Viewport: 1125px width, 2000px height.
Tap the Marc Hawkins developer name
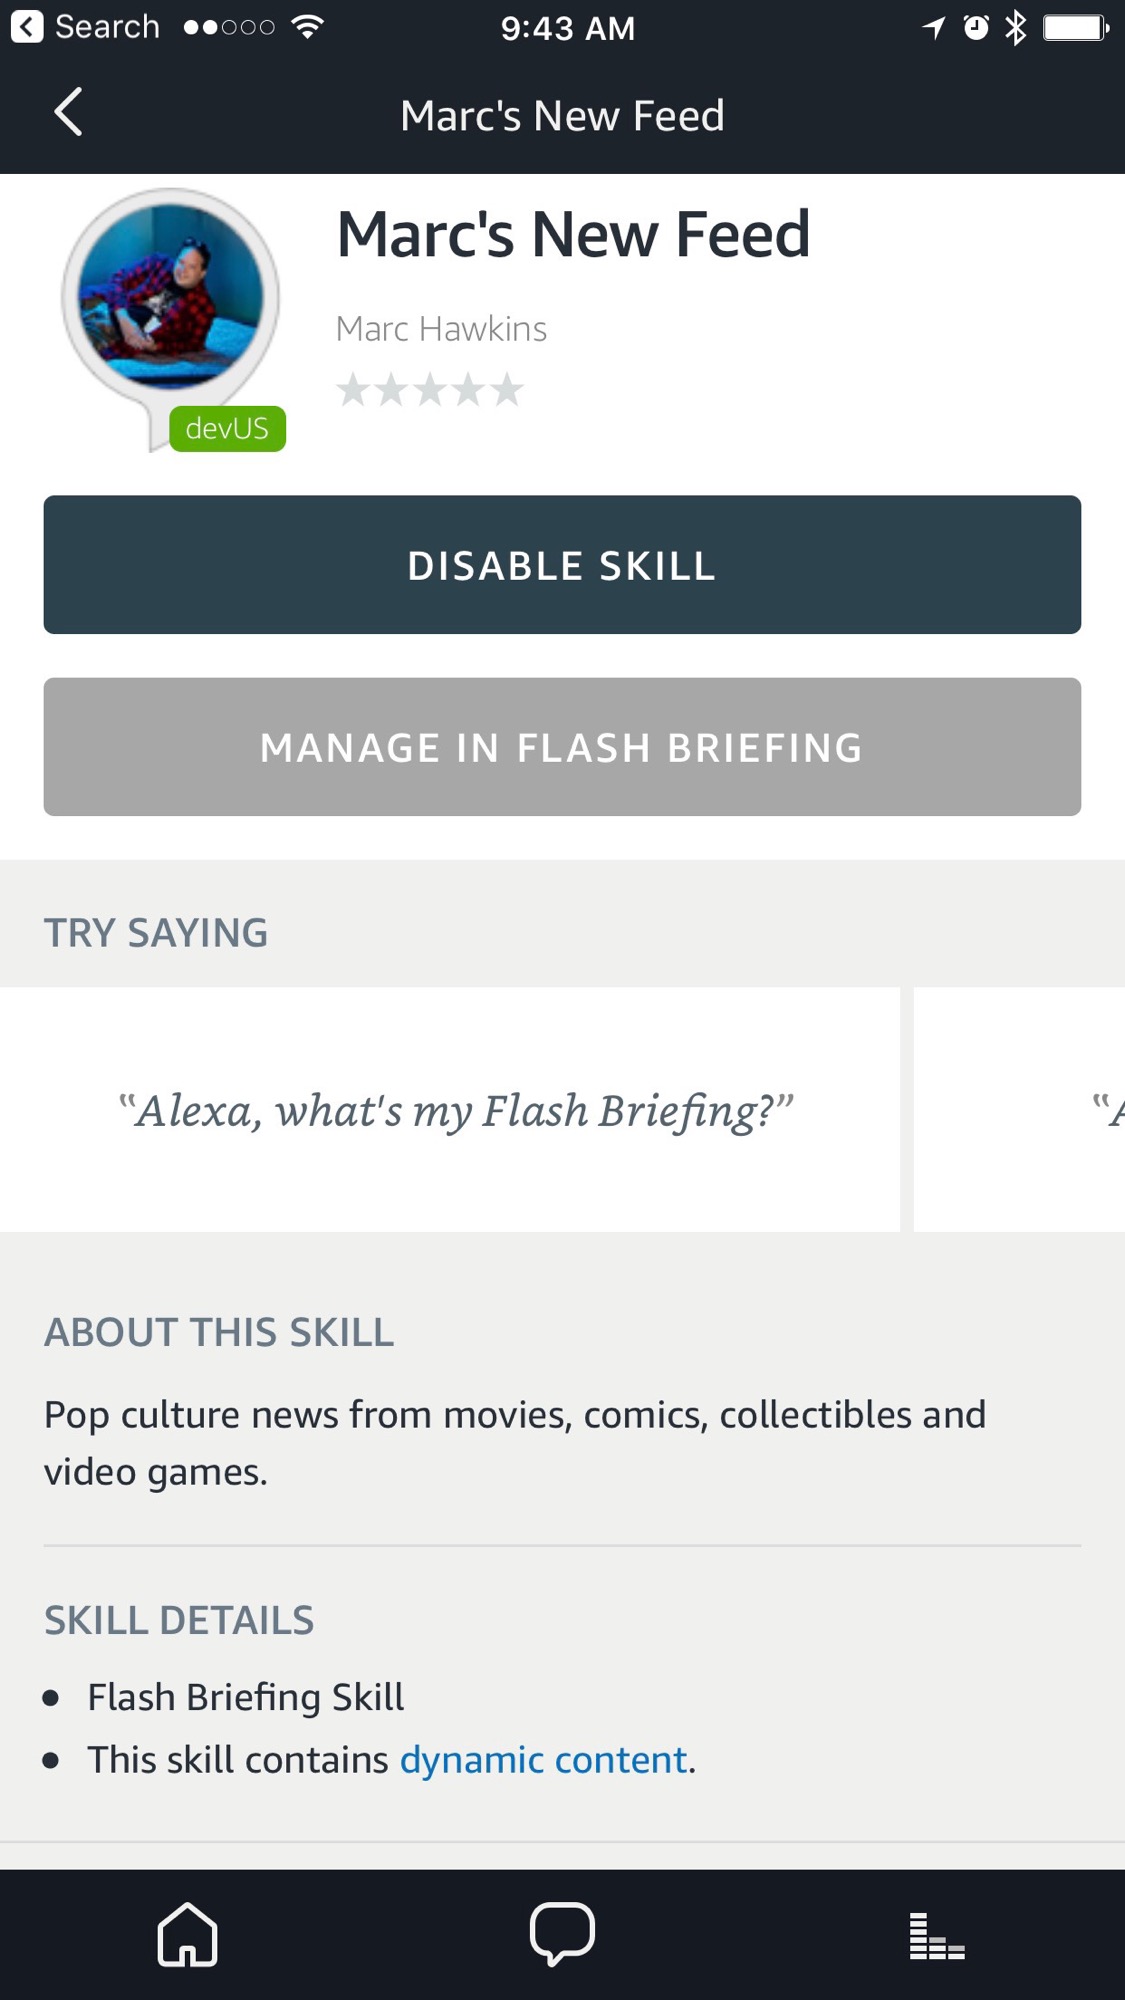[x=441, y=329]
